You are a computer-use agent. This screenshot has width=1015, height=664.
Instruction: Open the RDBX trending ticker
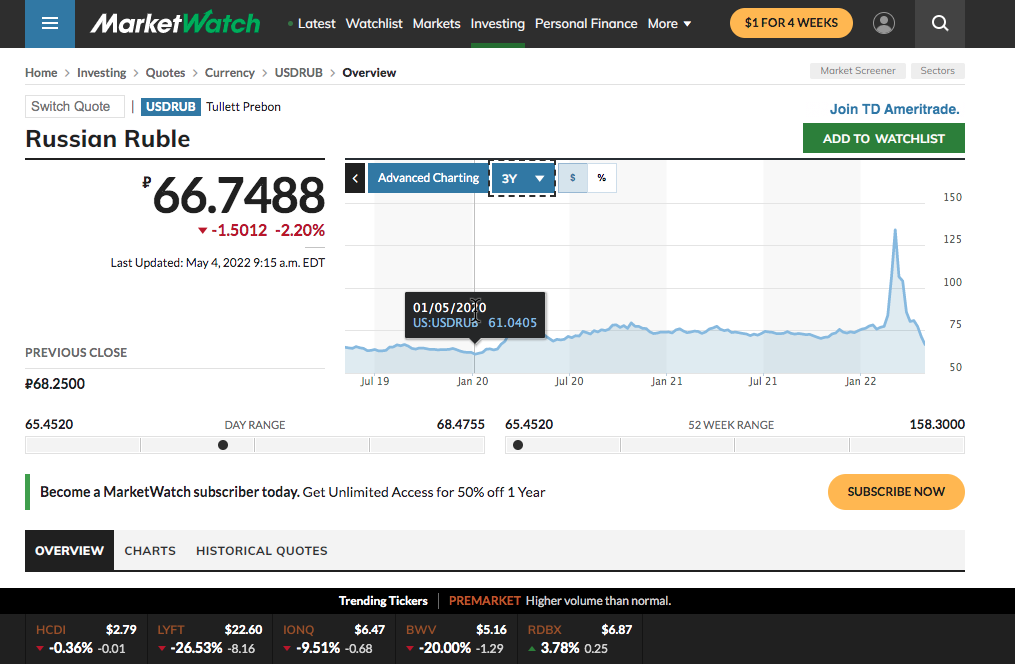[x=580, y=639]
